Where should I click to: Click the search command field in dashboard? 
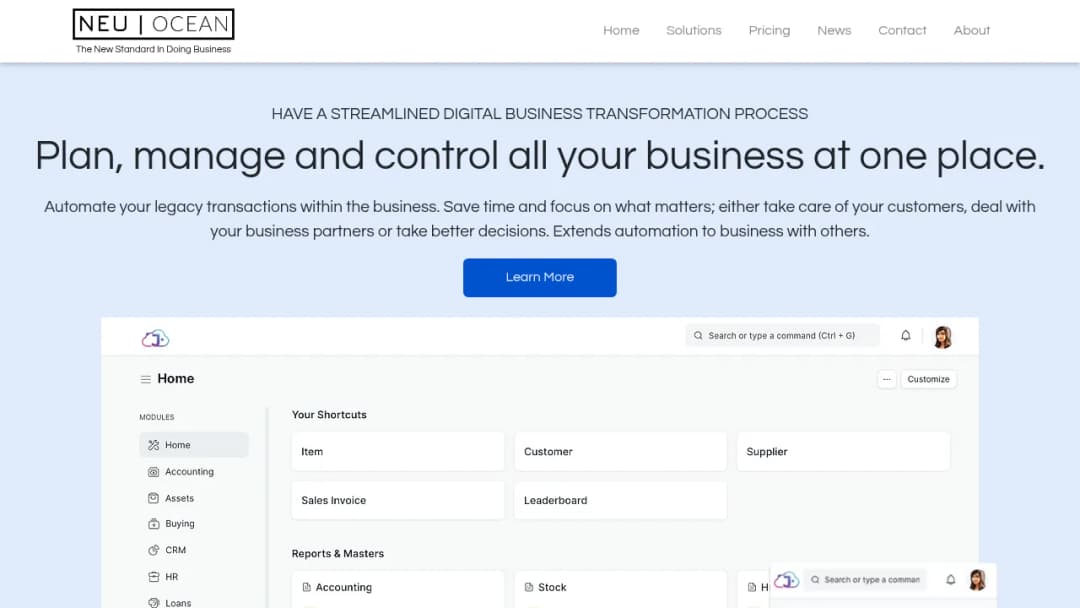[x=782, y=335]
